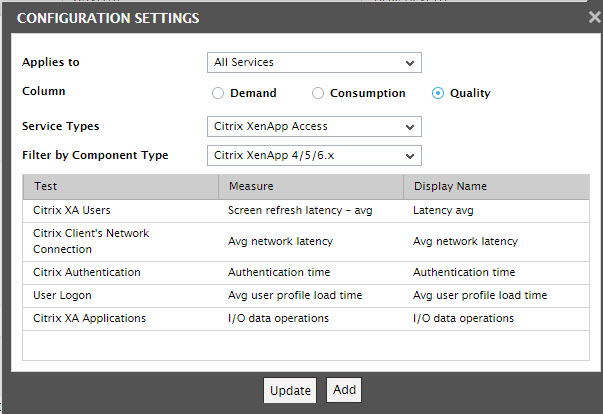Select the Citrix XA Users row

click(x=306, y=211)
